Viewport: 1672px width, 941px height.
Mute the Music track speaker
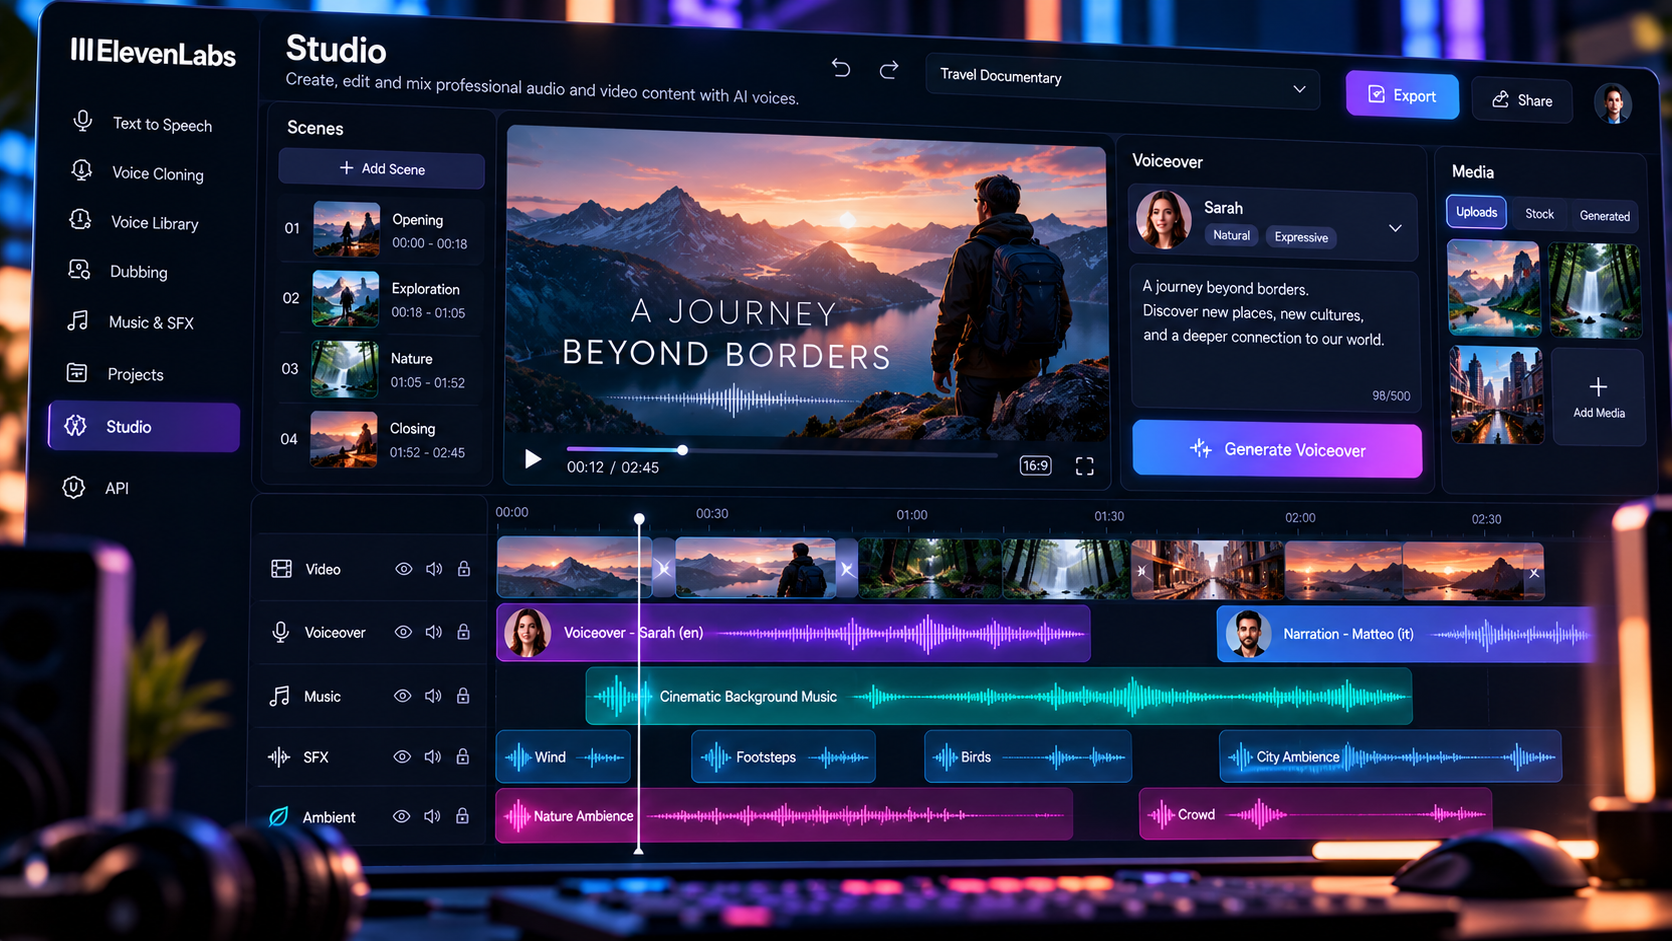[433, 696]
